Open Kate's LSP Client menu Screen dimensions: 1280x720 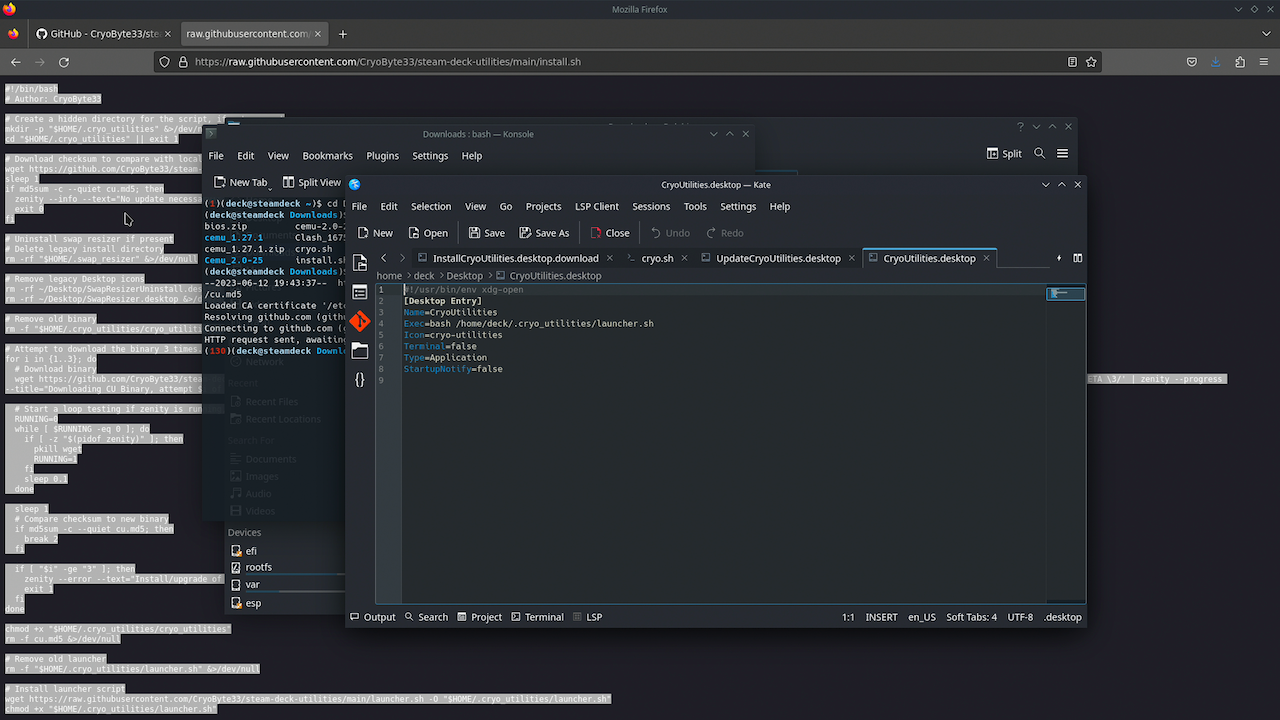point(597,206)
